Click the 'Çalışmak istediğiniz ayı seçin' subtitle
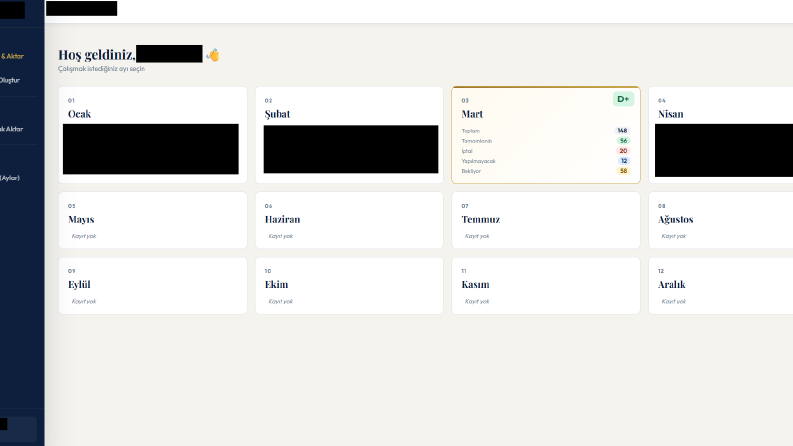The height and width of the screenshot is (446, 793). pyautogui.click(x=101, y=69)
